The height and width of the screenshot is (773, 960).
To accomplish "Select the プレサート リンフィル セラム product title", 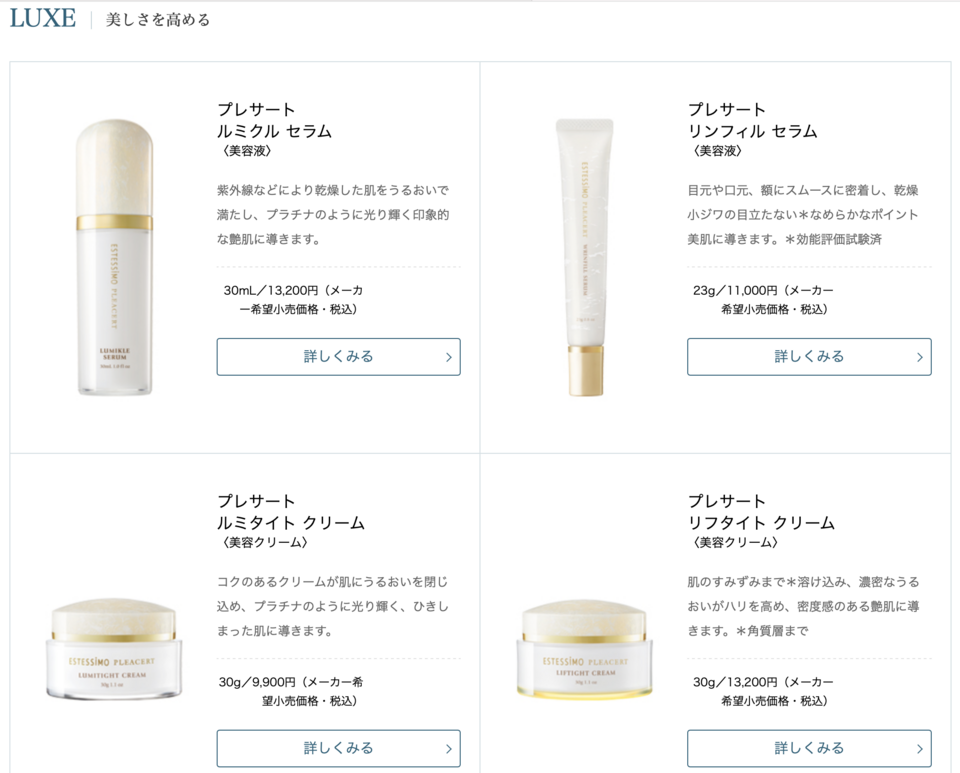I will pos(752,120).
